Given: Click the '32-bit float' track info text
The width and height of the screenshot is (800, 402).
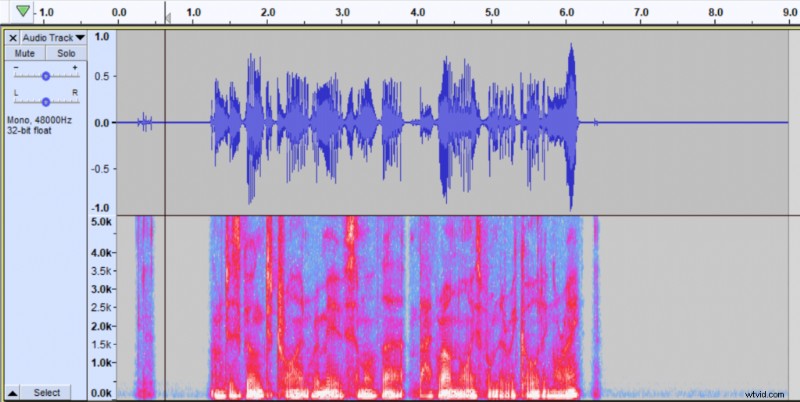Looking at the screenshot, I should click(29, 131).
